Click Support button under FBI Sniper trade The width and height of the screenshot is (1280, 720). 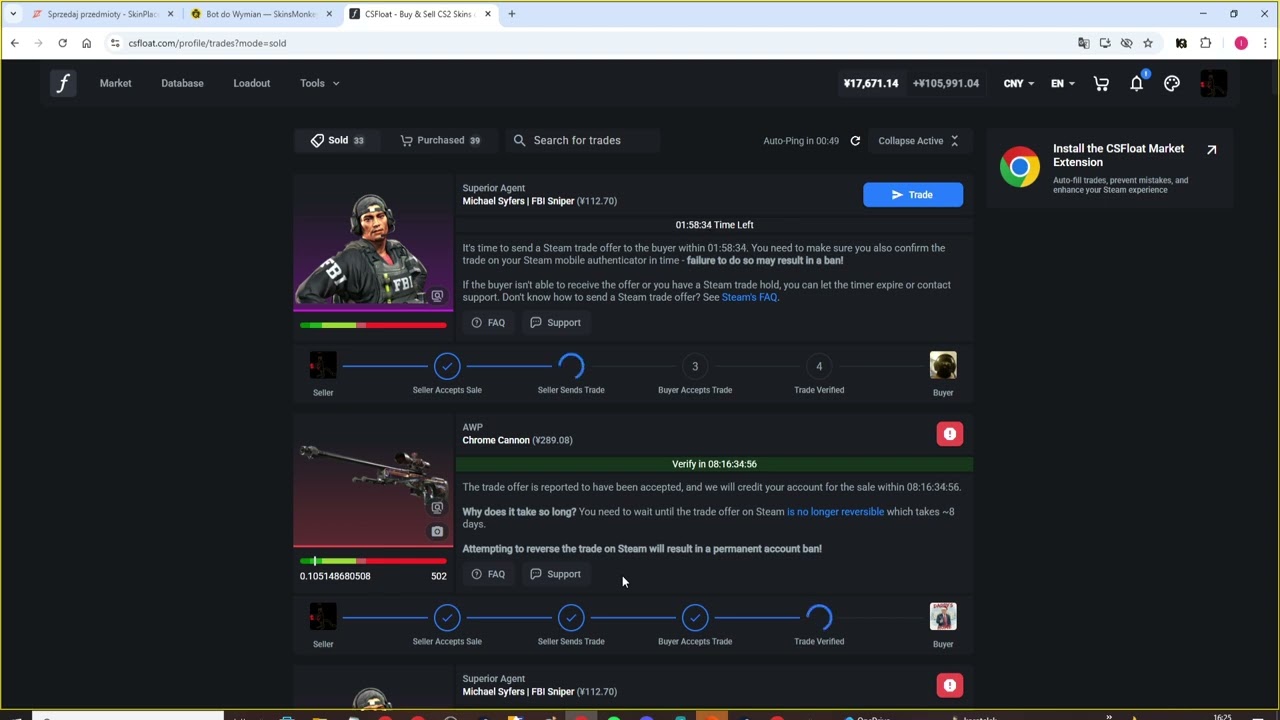click(x=555, y=323)
